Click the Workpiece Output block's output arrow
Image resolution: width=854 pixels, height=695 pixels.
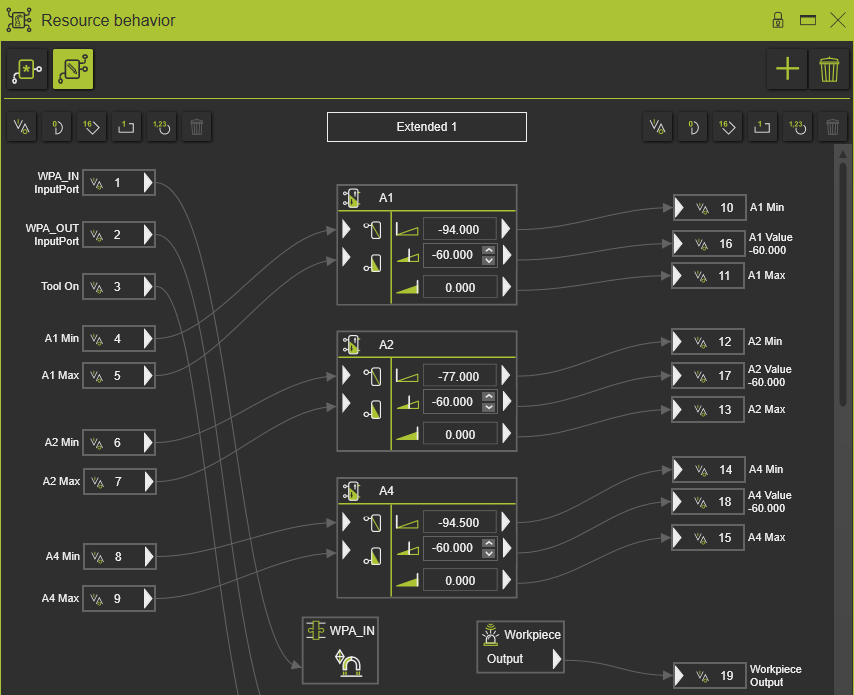(556, 660)
